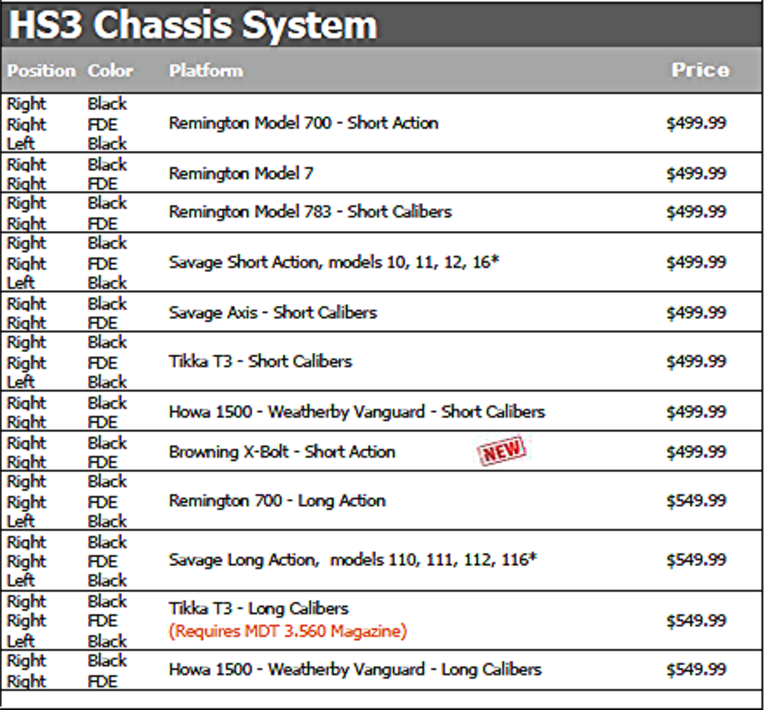The width and height of the screenshot is (764, 710).
Task: Click the $499.99 price for Remington Model 700 Short Action
Action: [696, 123]
